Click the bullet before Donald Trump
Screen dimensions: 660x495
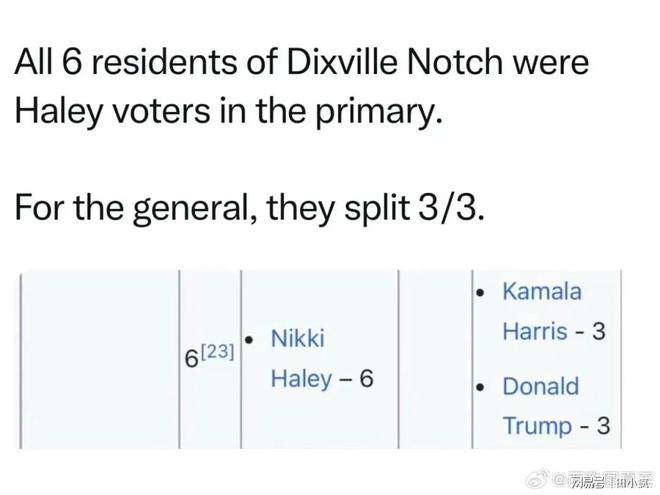tap(480, 387)
